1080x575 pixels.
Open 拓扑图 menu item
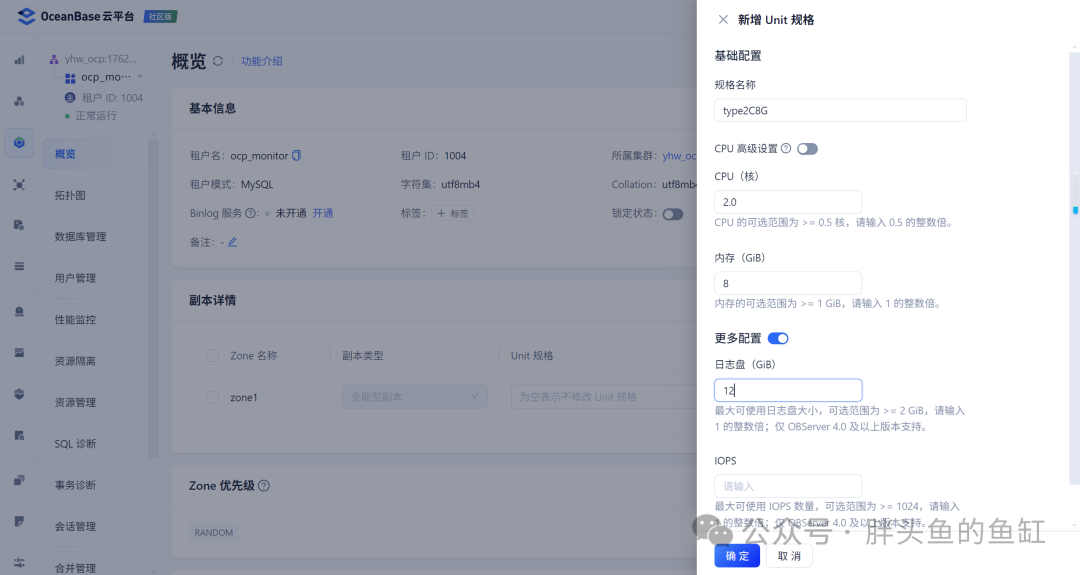click(70, 196)
